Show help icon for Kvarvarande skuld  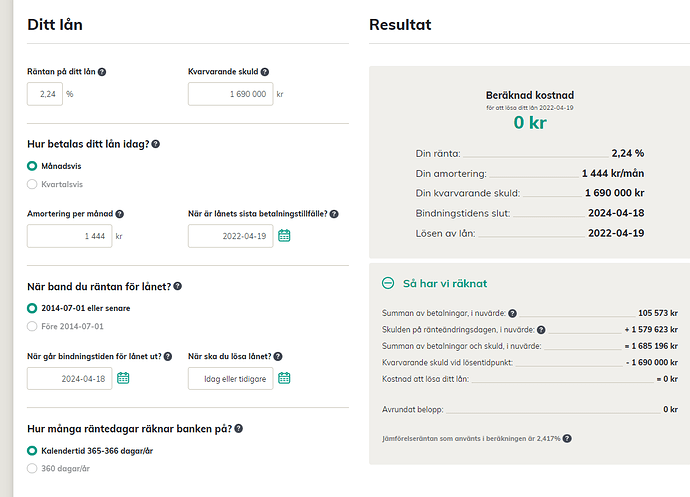tap(264, 72)
